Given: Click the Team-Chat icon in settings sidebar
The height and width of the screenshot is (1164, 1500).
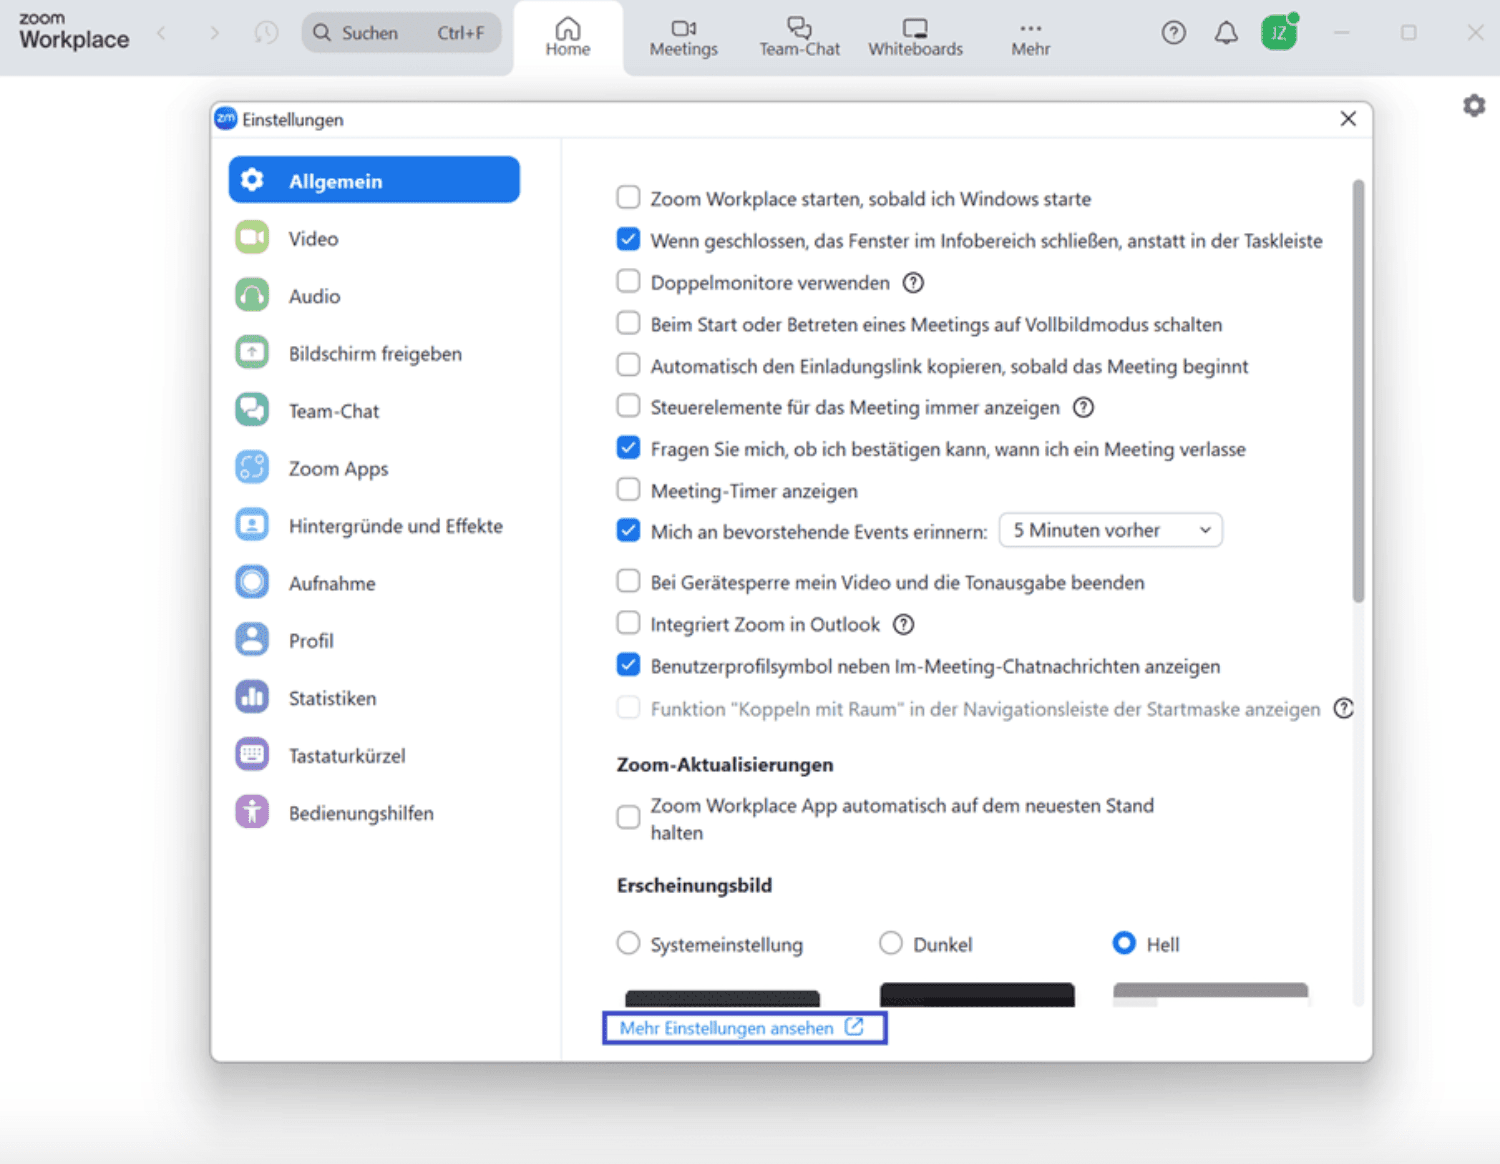Looking at the screenshot, I should [x=252, y=411].
